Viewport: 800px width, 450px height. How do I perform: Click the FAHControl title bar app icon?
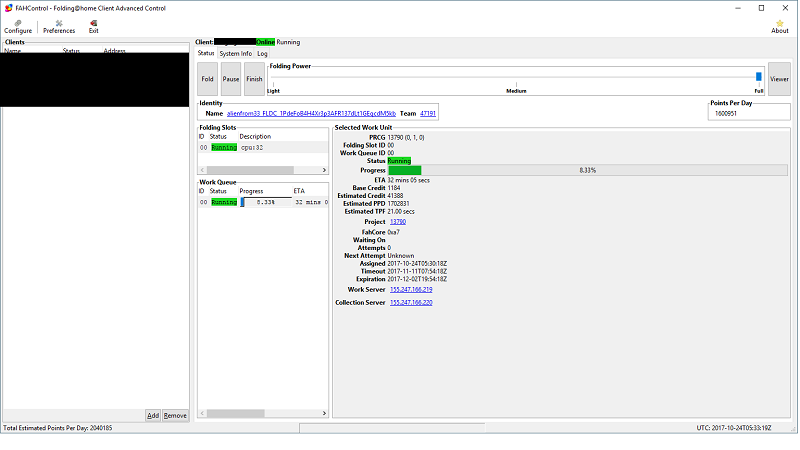tap(8, 8)
